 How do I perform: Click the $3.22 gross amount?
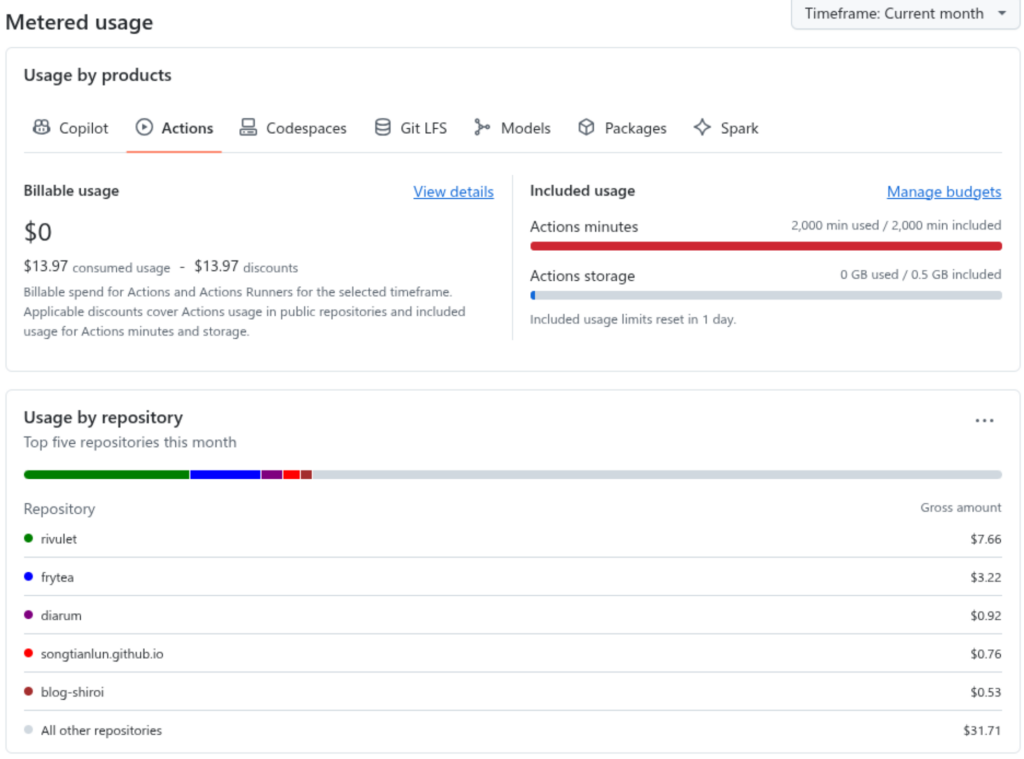point(985,577)
